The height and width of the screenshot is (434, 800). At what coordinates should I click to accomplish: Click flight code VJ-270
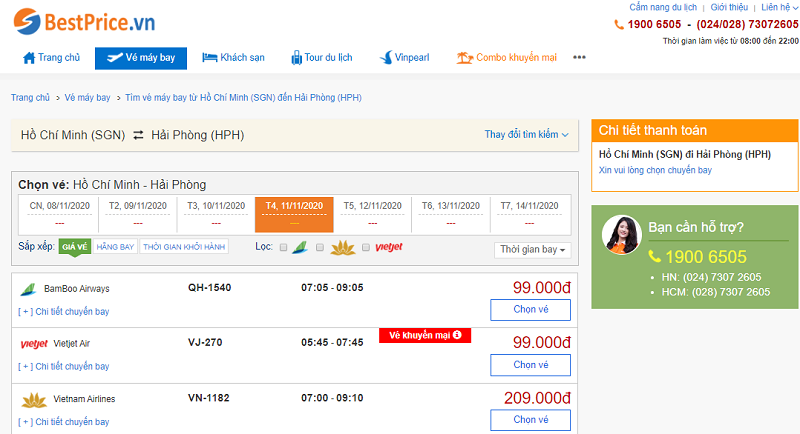(x=205, y=343)
